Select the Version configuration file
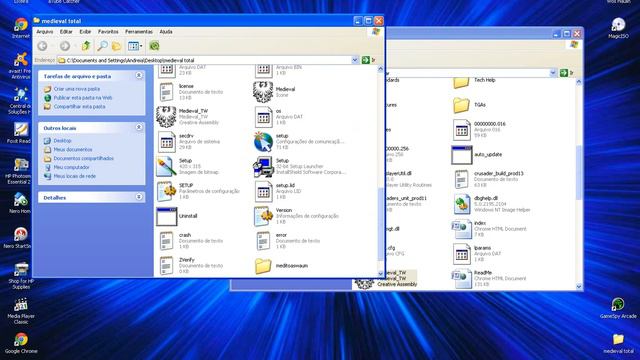The width and height of the screenshot is (640, 360). click(296, 216)
